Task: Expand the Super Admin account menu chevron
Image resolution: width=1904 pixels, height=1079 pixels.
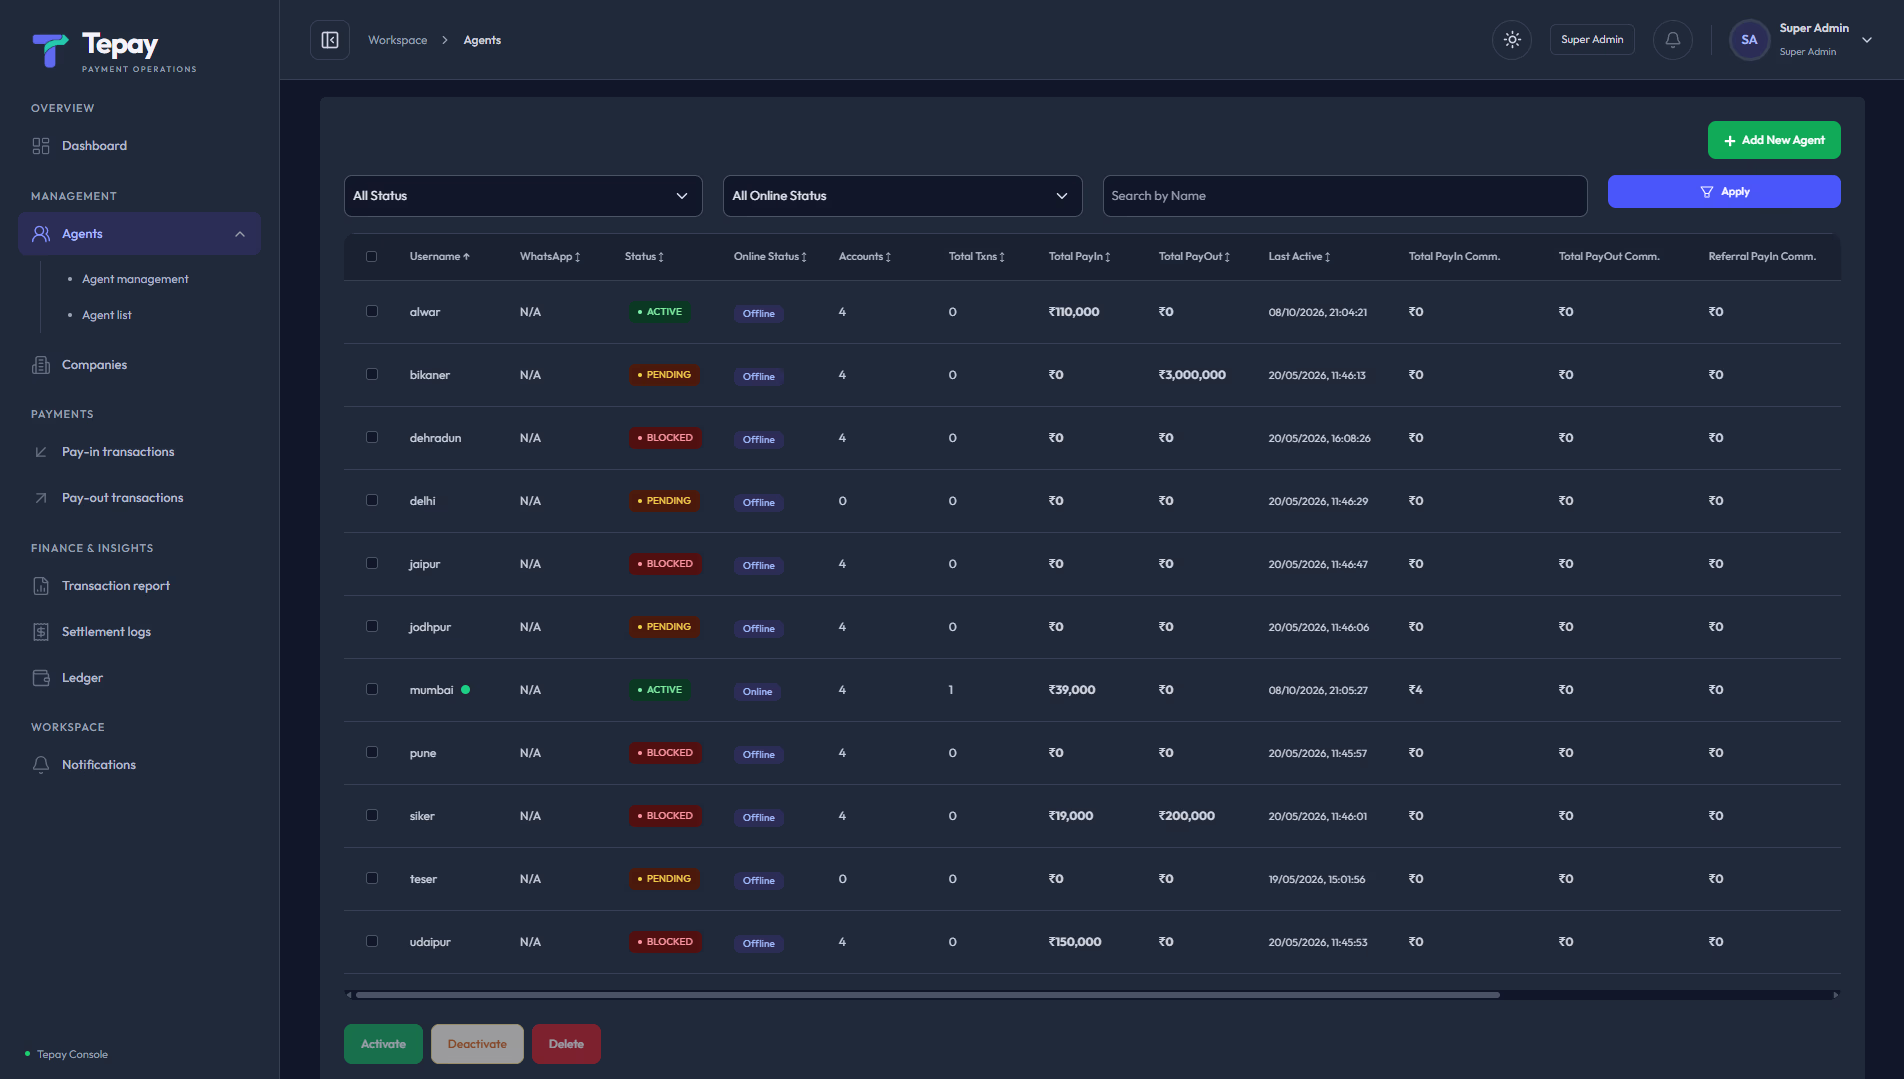Action: pyautogui.click(x=1867, y=40)
